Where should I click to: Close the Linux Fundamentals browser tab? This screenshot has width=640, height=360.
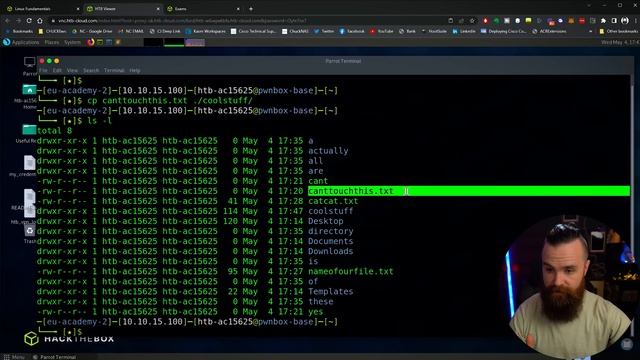point(78,9)
